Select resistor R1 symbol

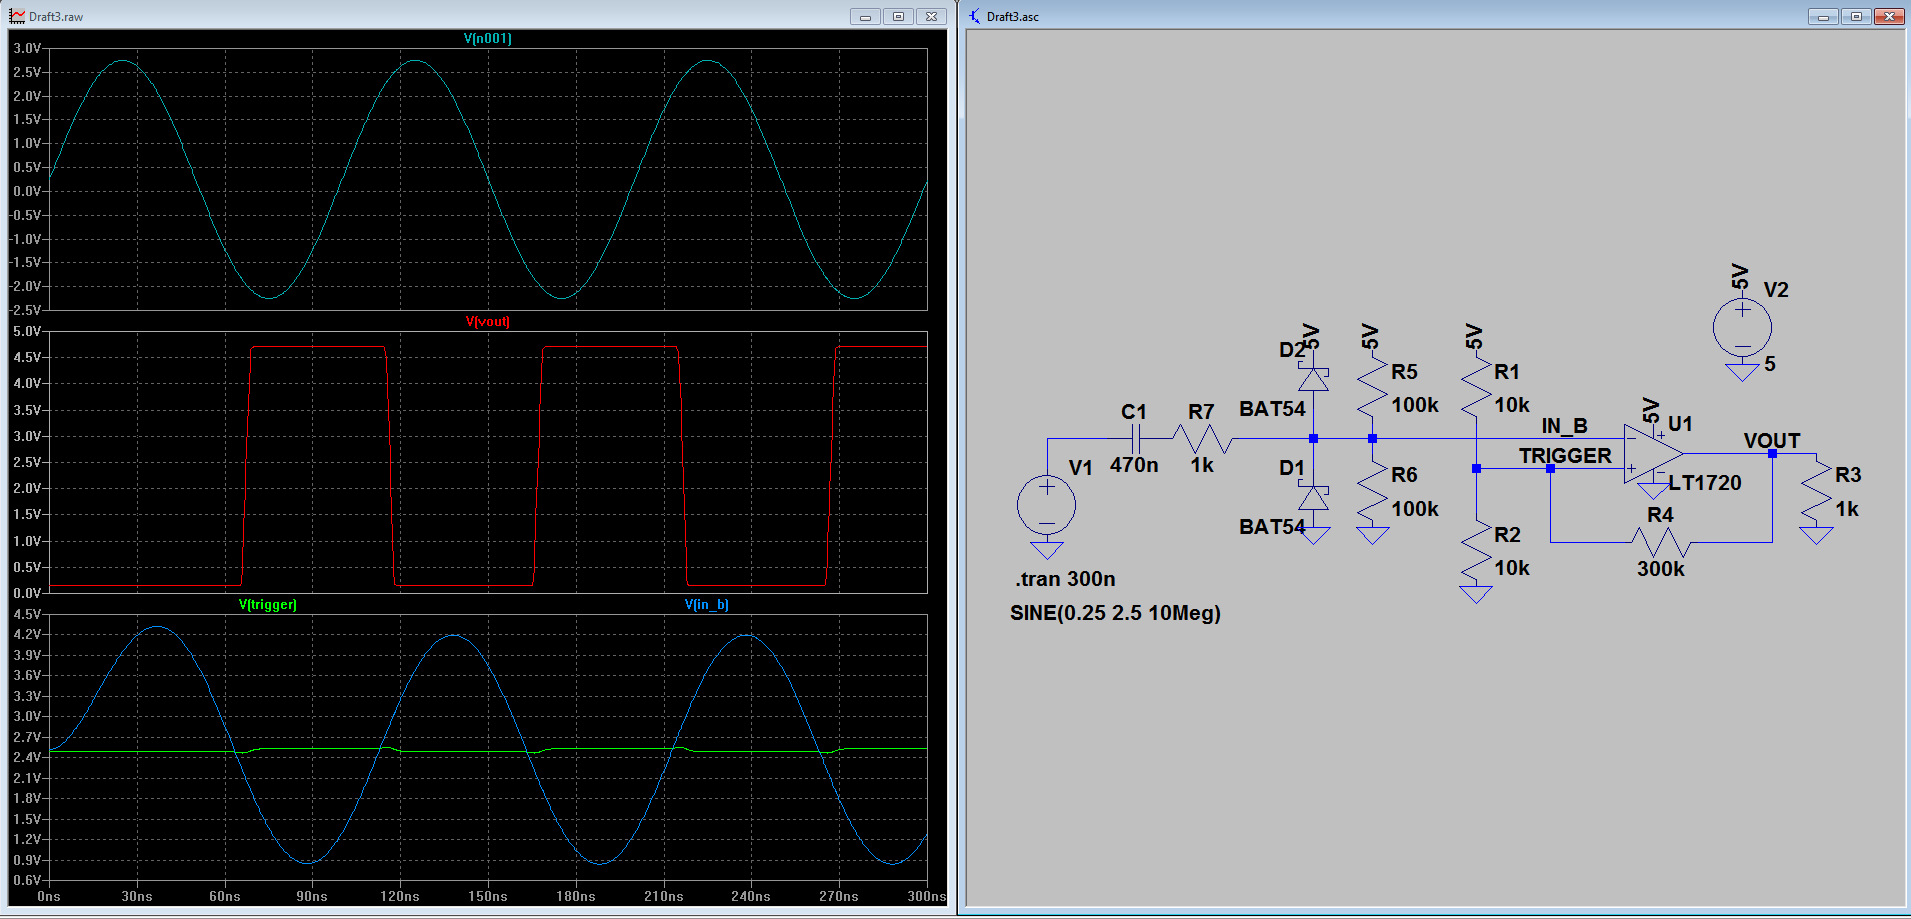click(x=1476, y=389)
